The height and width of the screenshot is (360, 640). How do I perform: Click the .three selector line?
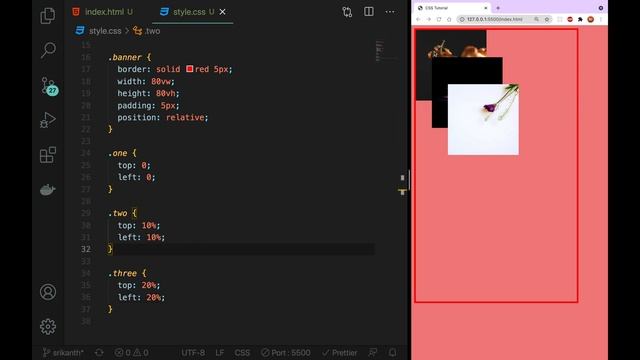[127, 273]
